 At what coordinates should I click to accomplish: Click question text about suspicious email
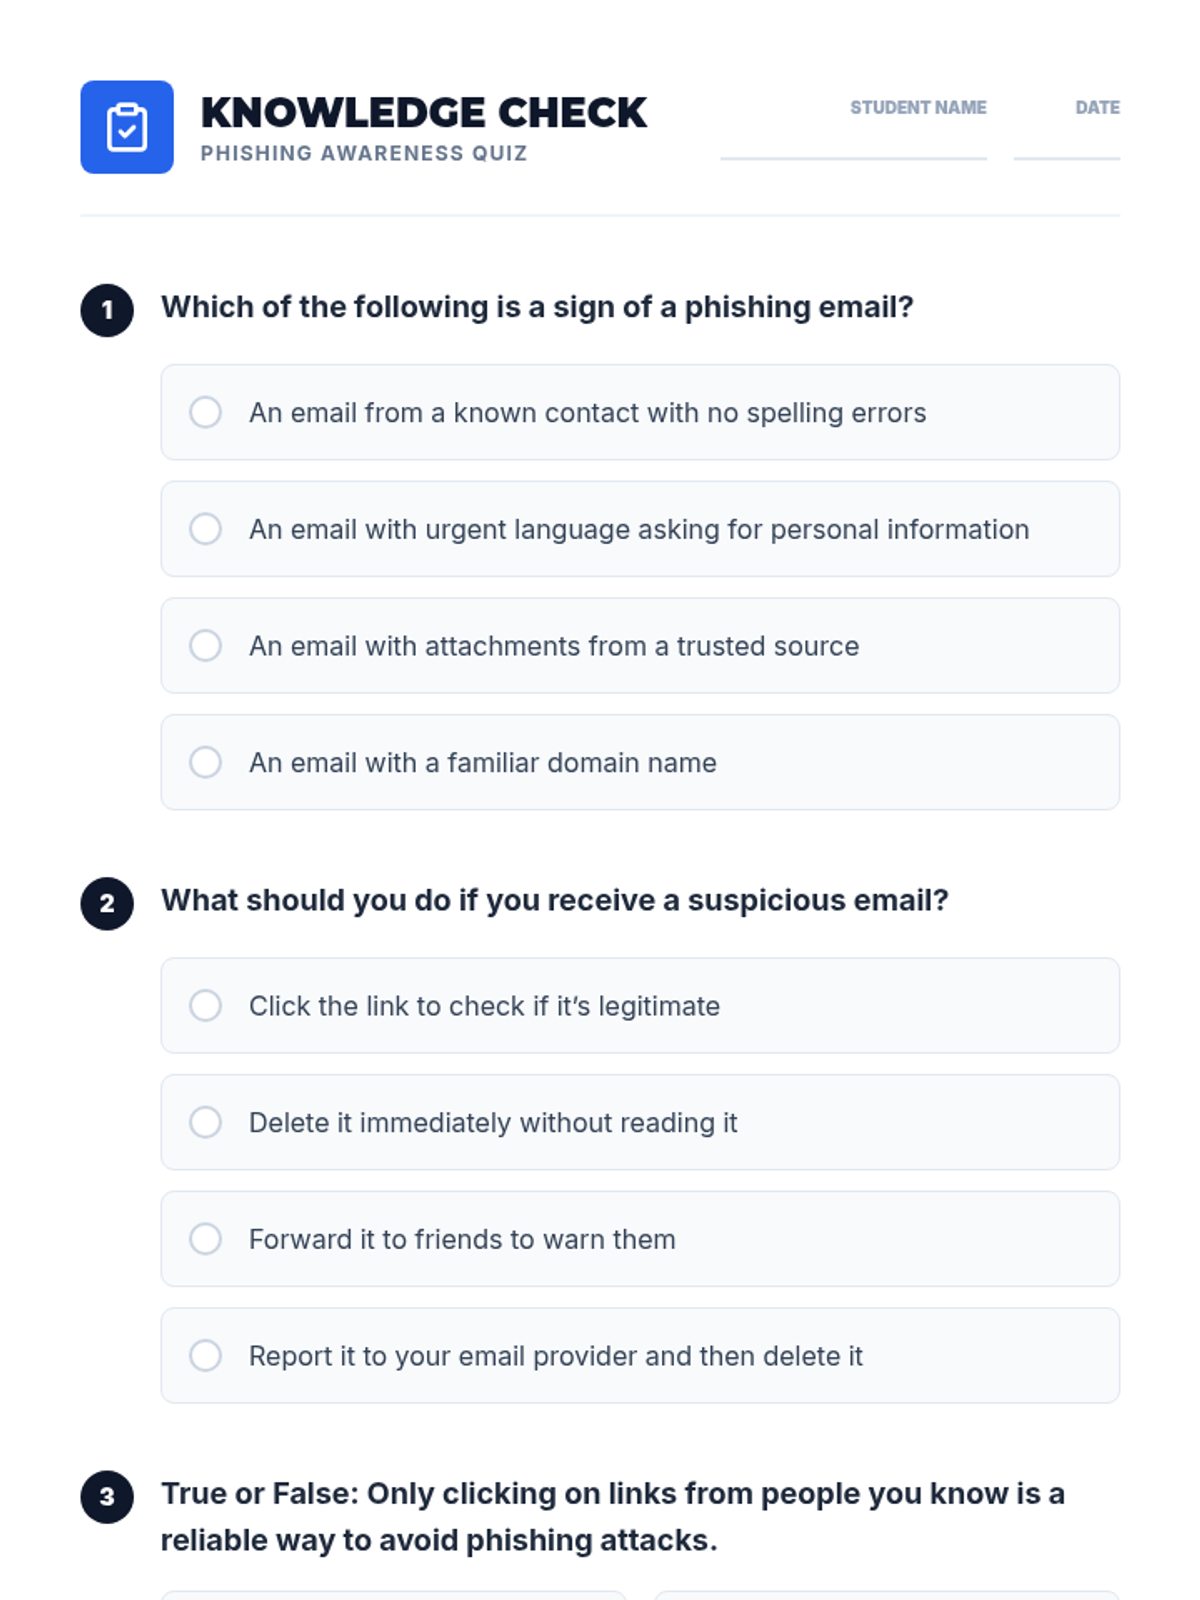(x=554, y=900)
